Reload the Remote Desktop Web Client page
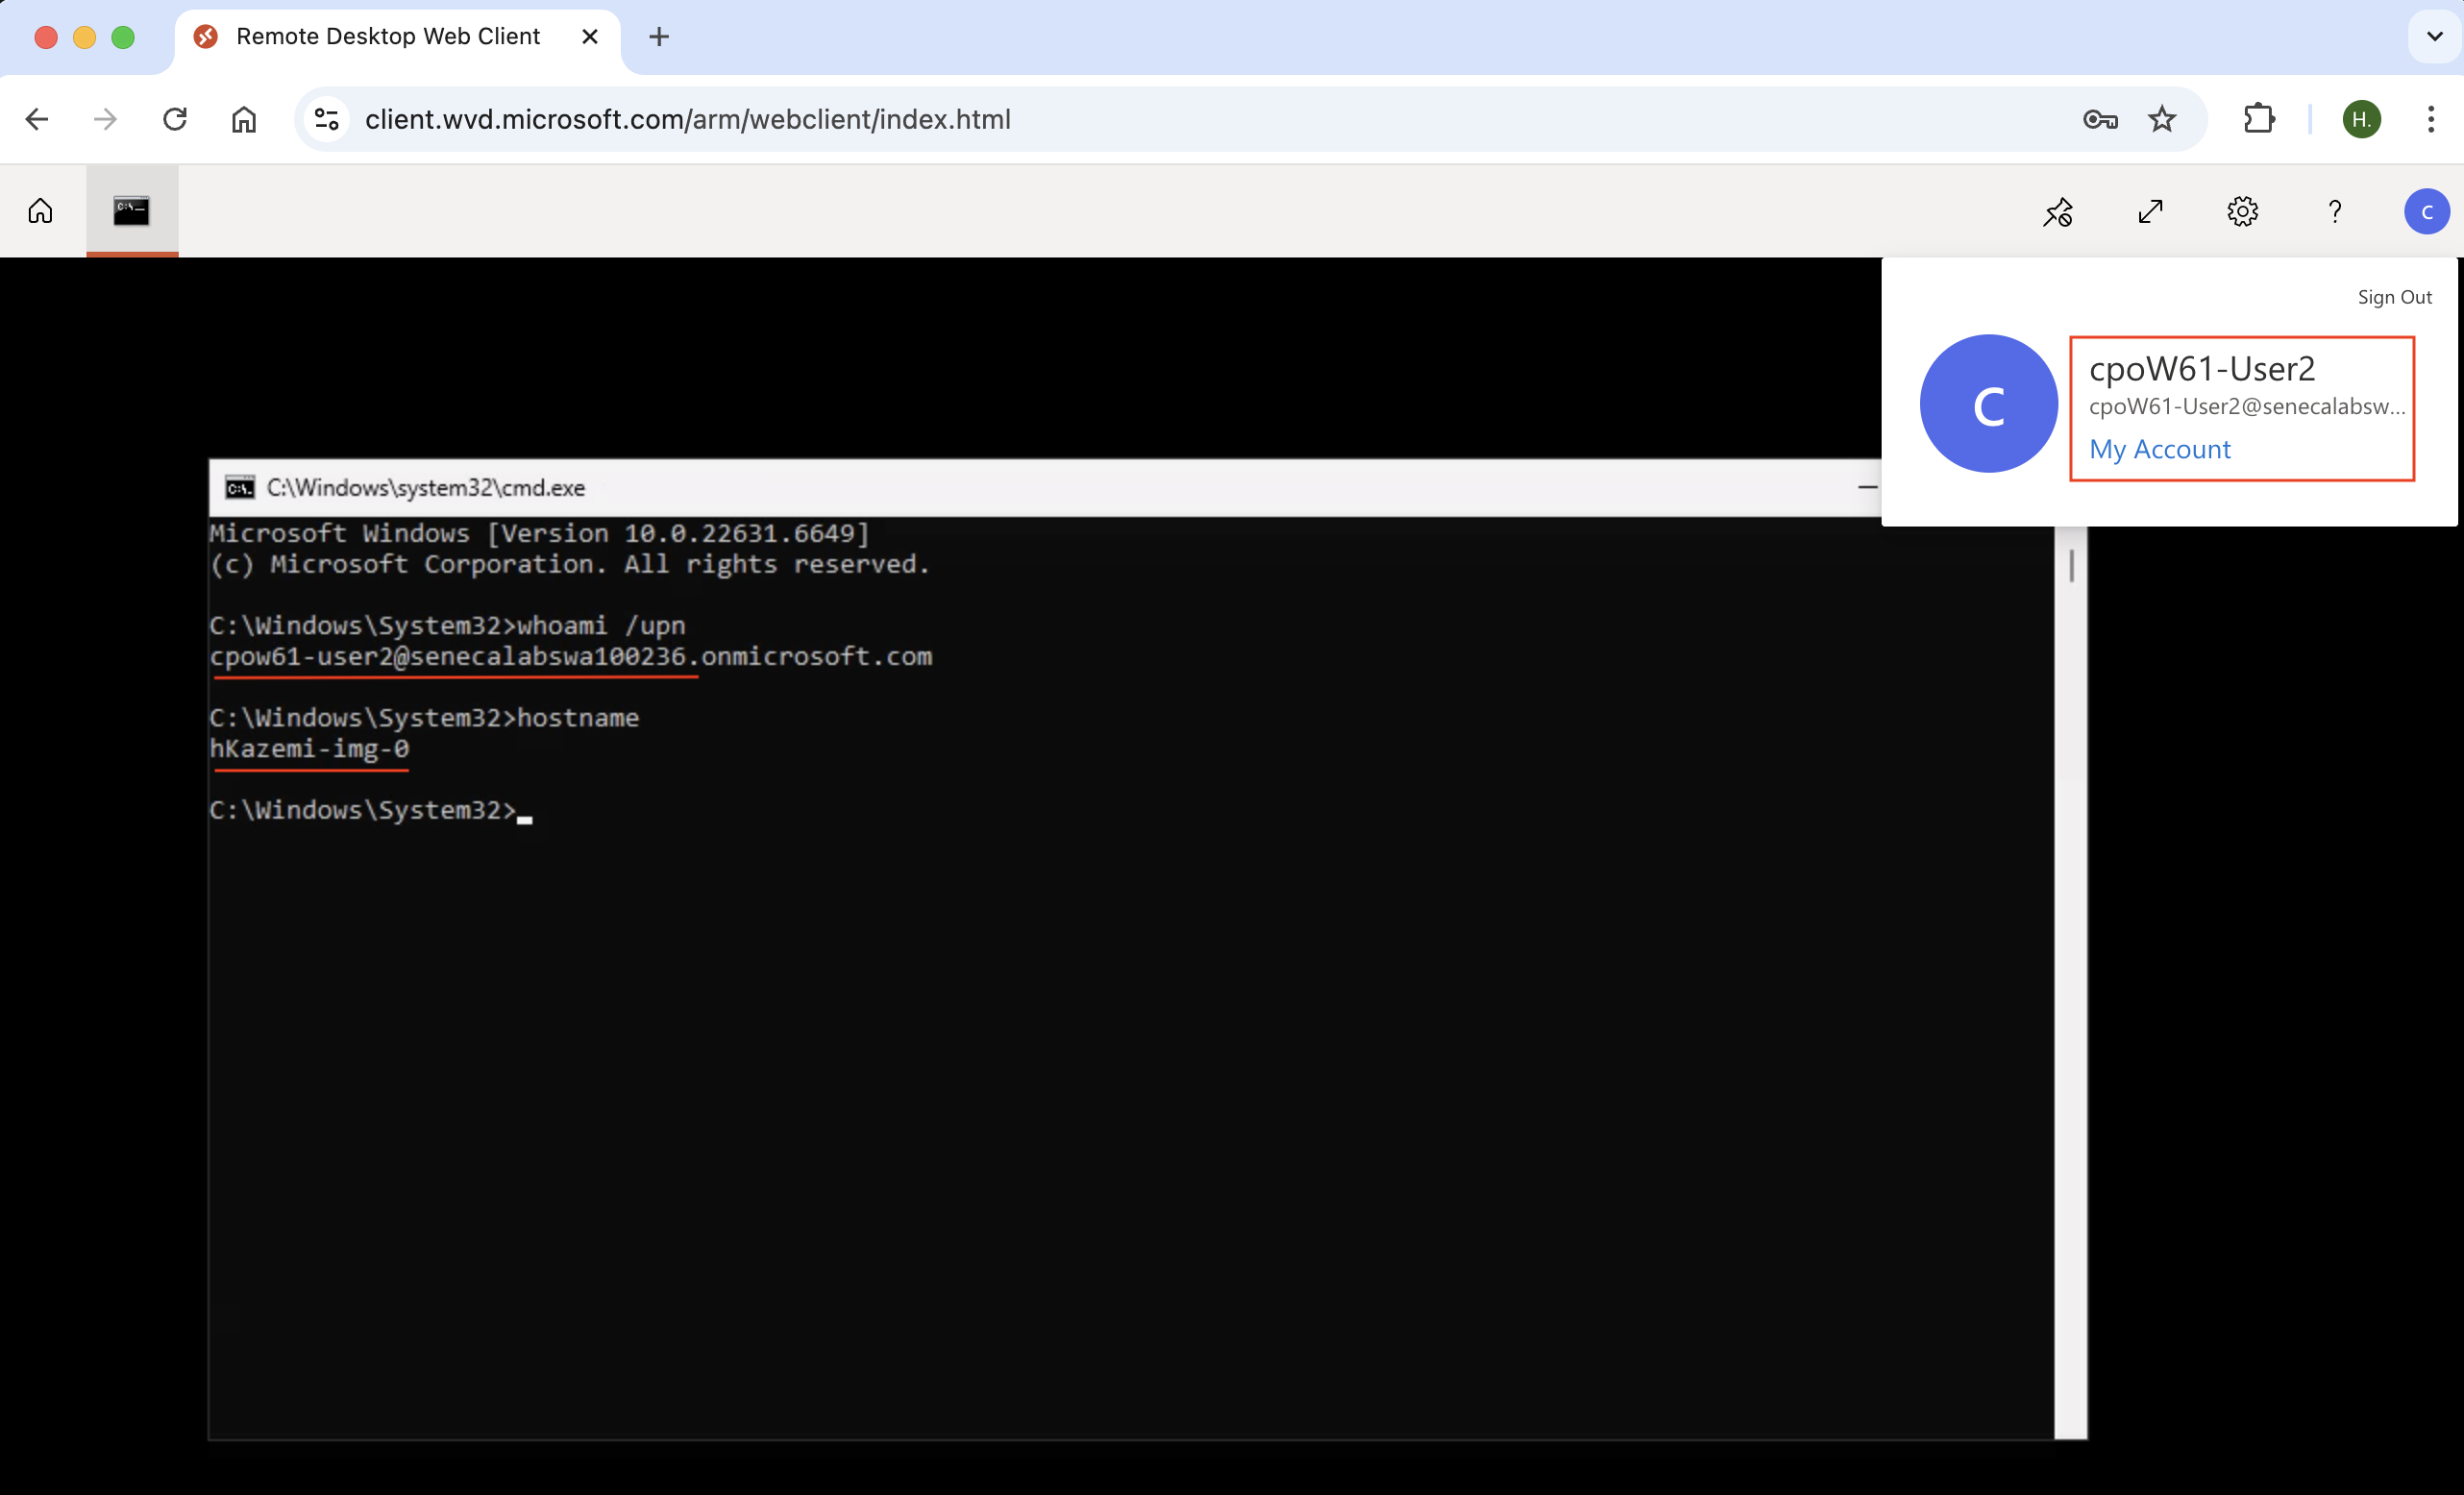The height and width of the screenshot is (1495, 2464). pos(175,120)
